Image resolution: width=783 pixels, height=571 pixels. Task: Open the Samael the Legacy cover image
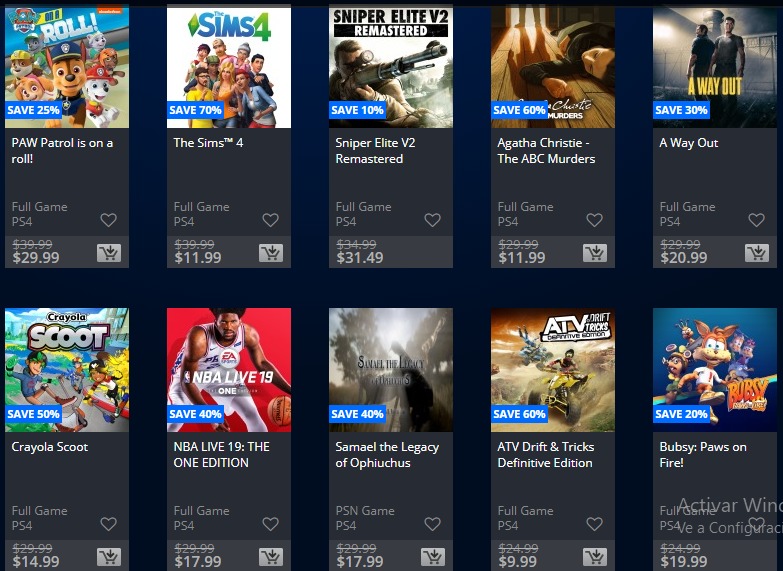click(391, 370)
